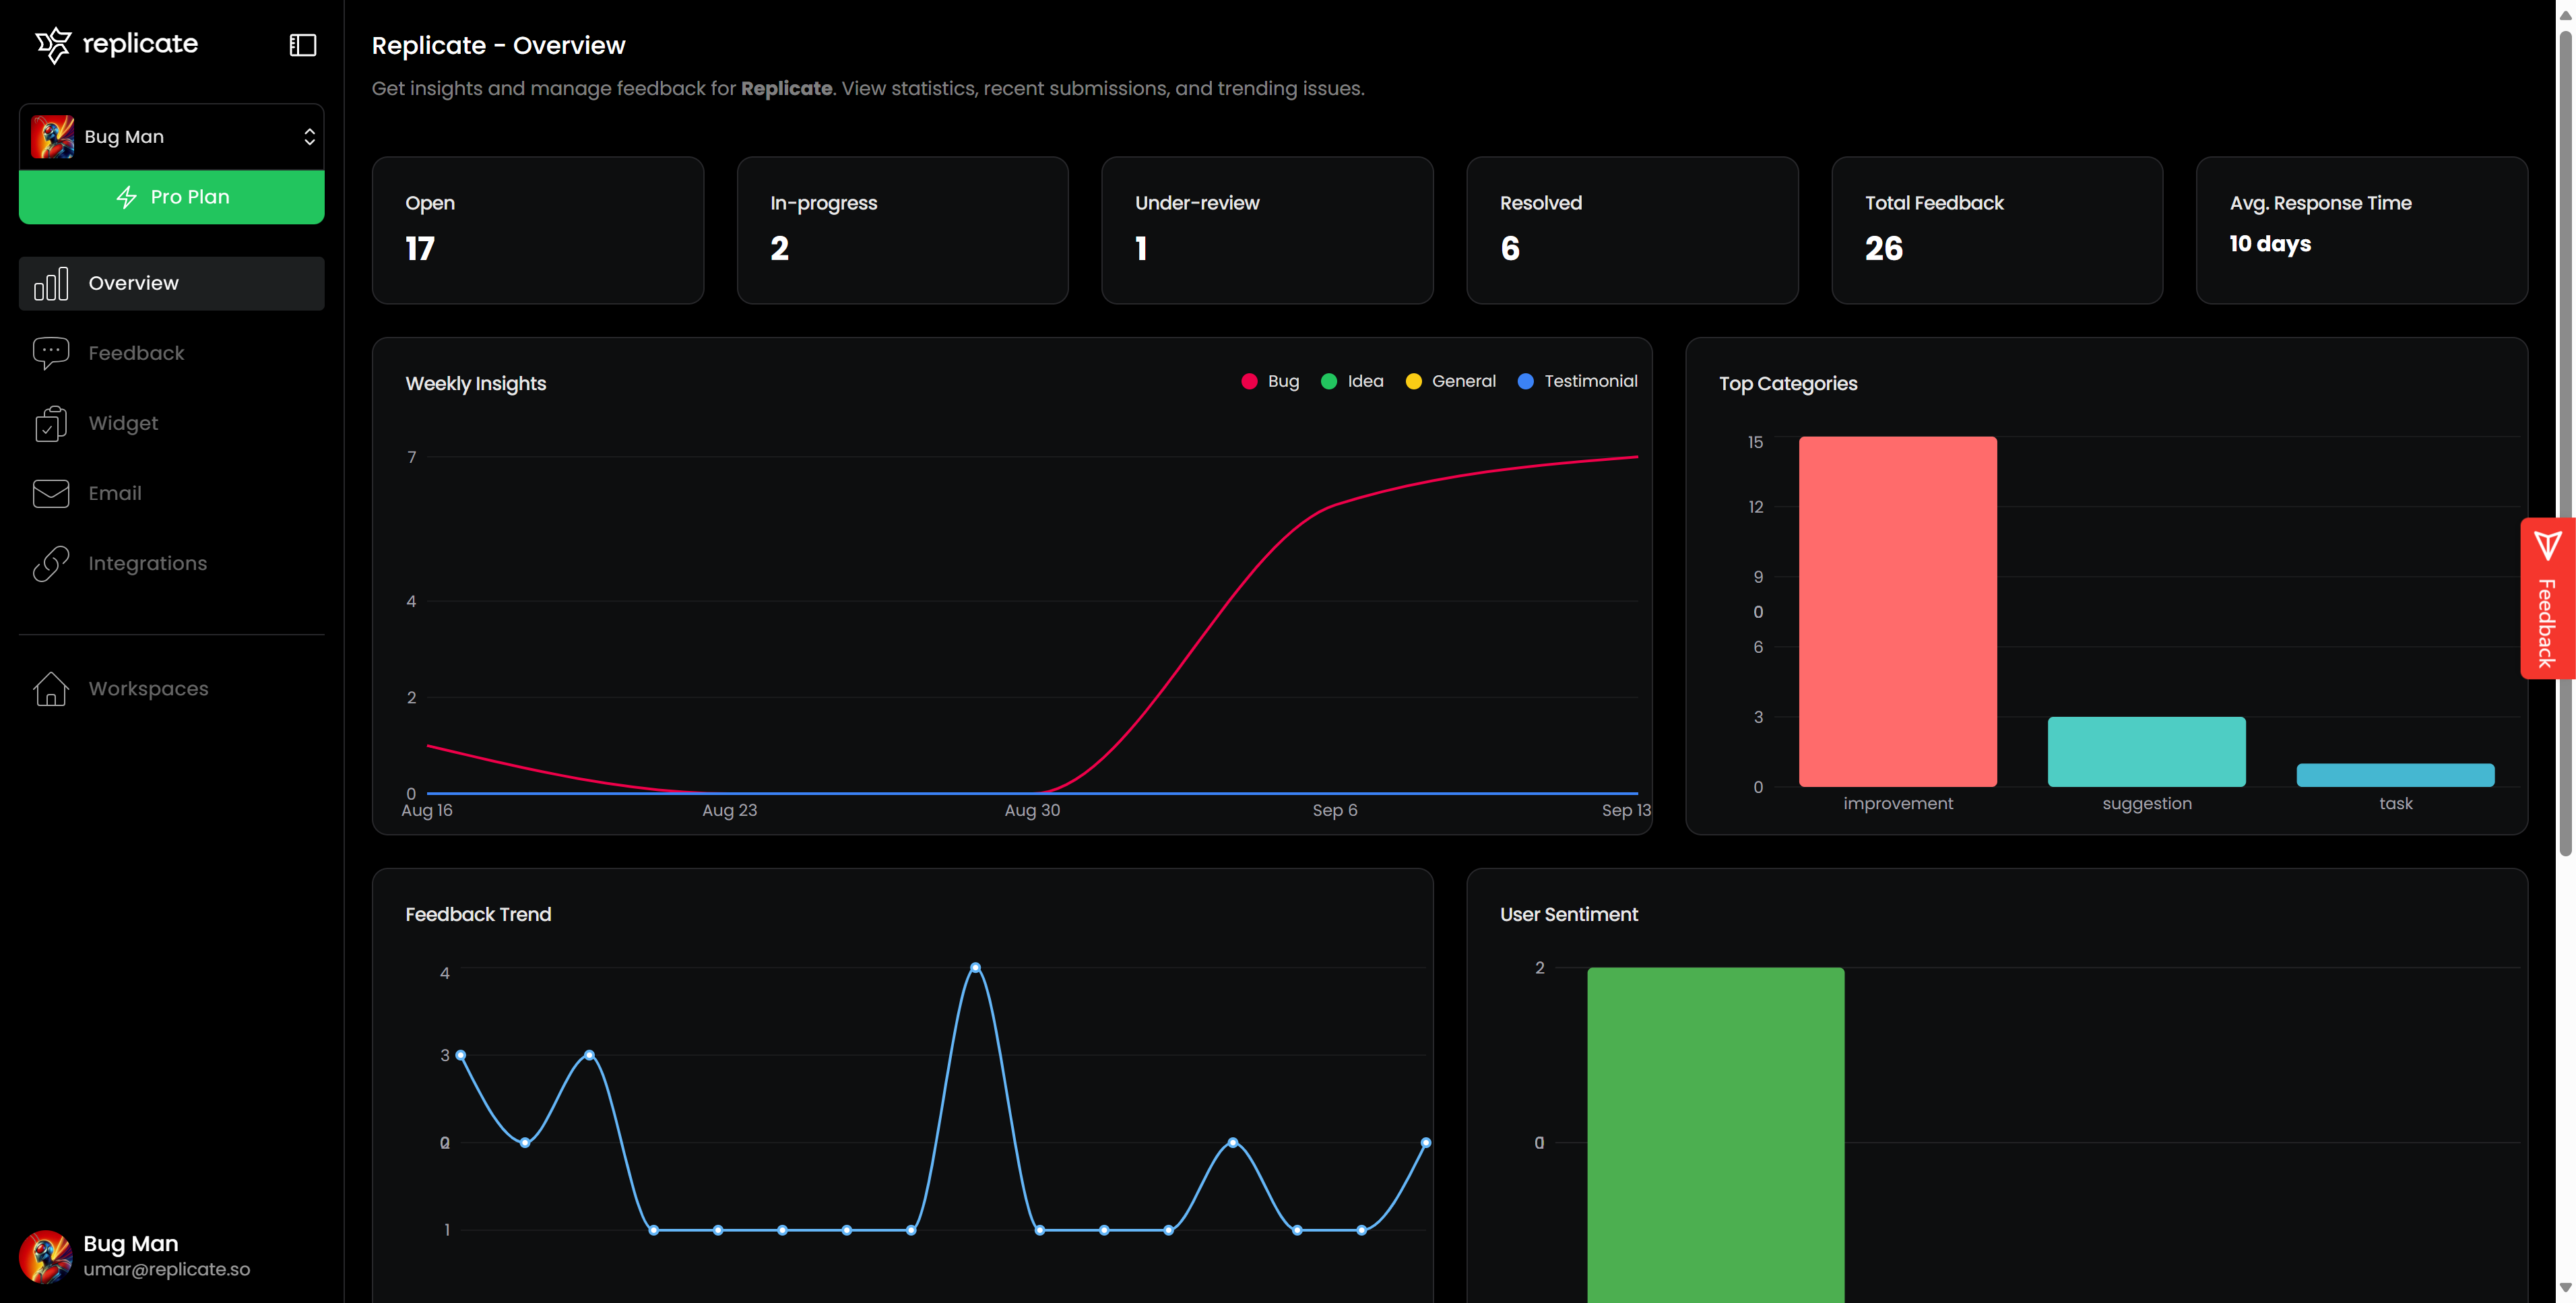
Task: Click the Email envelope icon
Action: pos(51,493)
